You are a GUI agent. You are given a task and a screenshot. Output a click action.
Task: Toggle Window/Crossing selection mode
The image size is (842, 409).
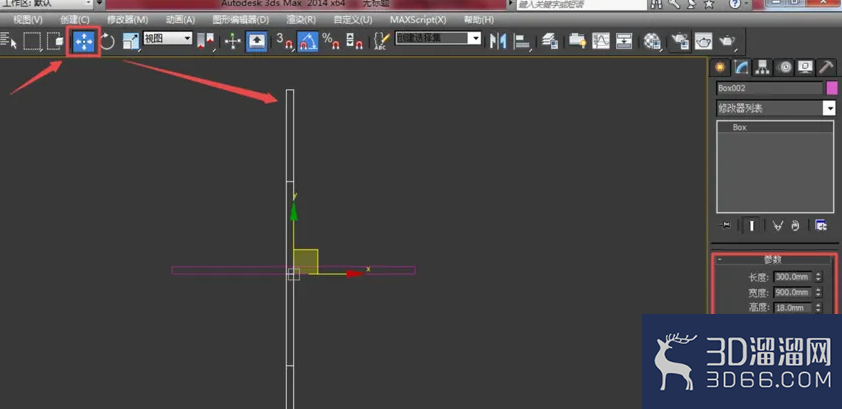pos(55,41)
